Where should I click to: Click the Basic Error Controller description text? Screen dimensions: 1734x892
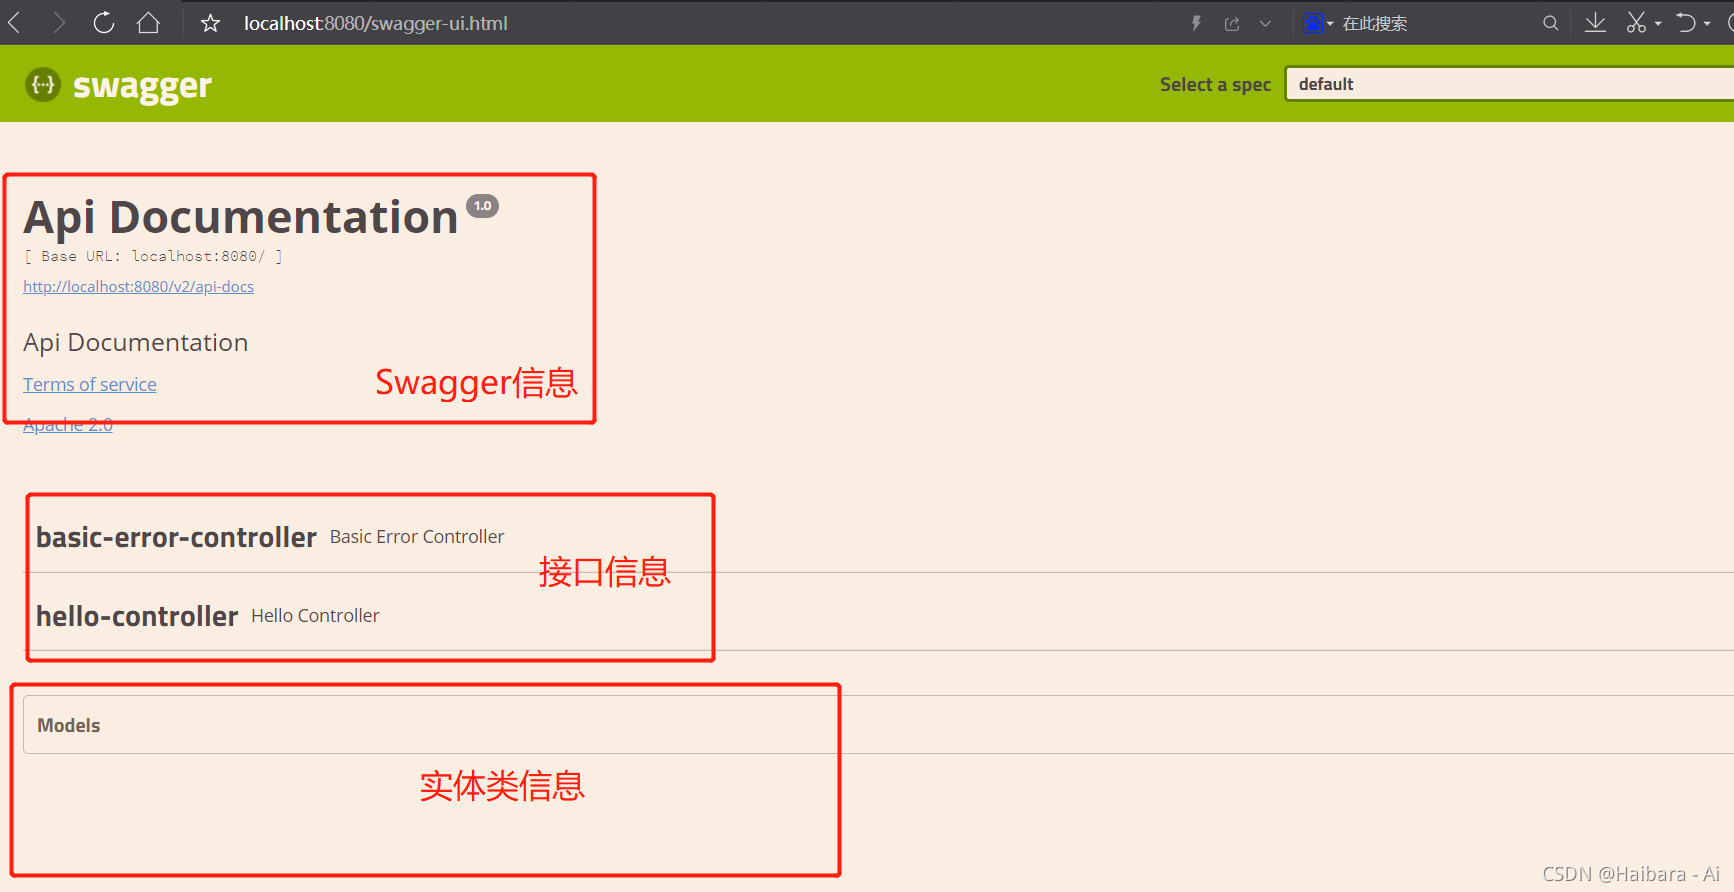point(417,537)
